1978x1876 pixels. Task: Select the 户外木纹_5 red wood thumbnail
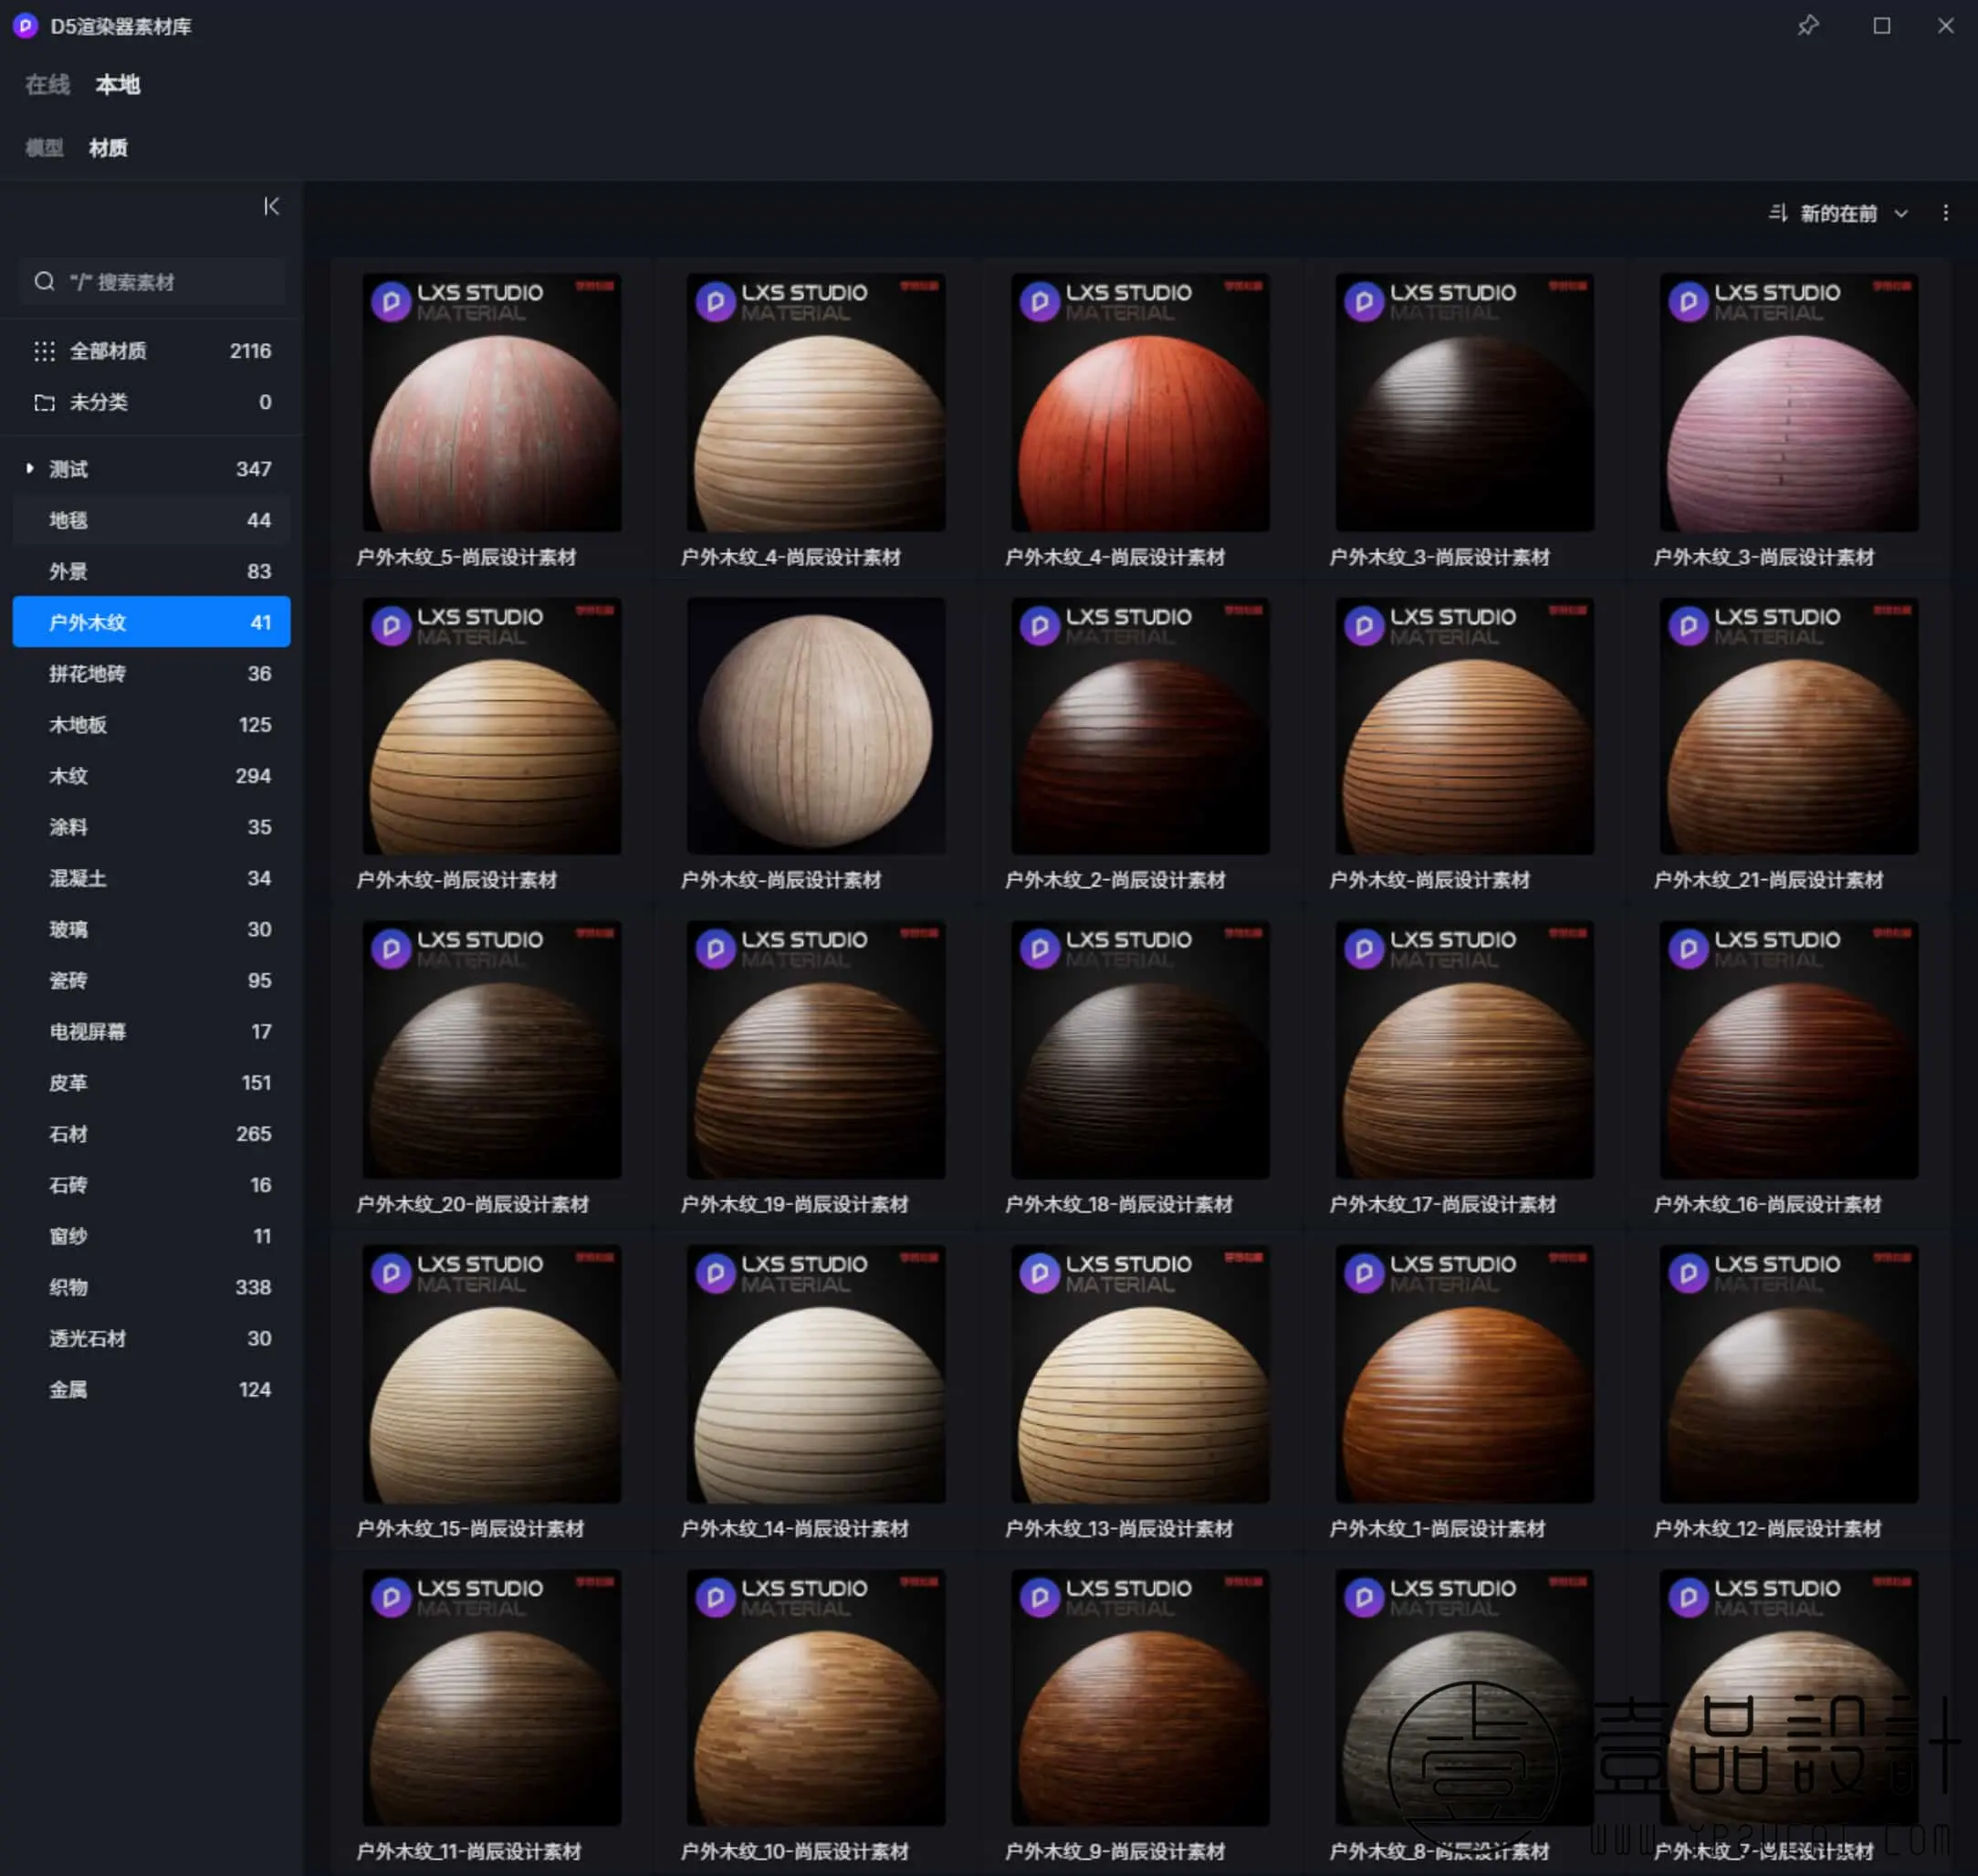(491, 402)
